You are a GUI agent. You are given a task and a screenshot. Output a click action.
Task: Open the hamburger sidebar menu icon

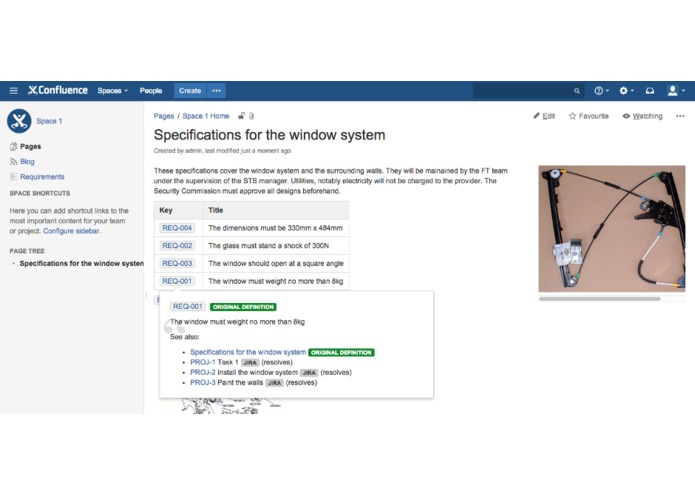14,91
